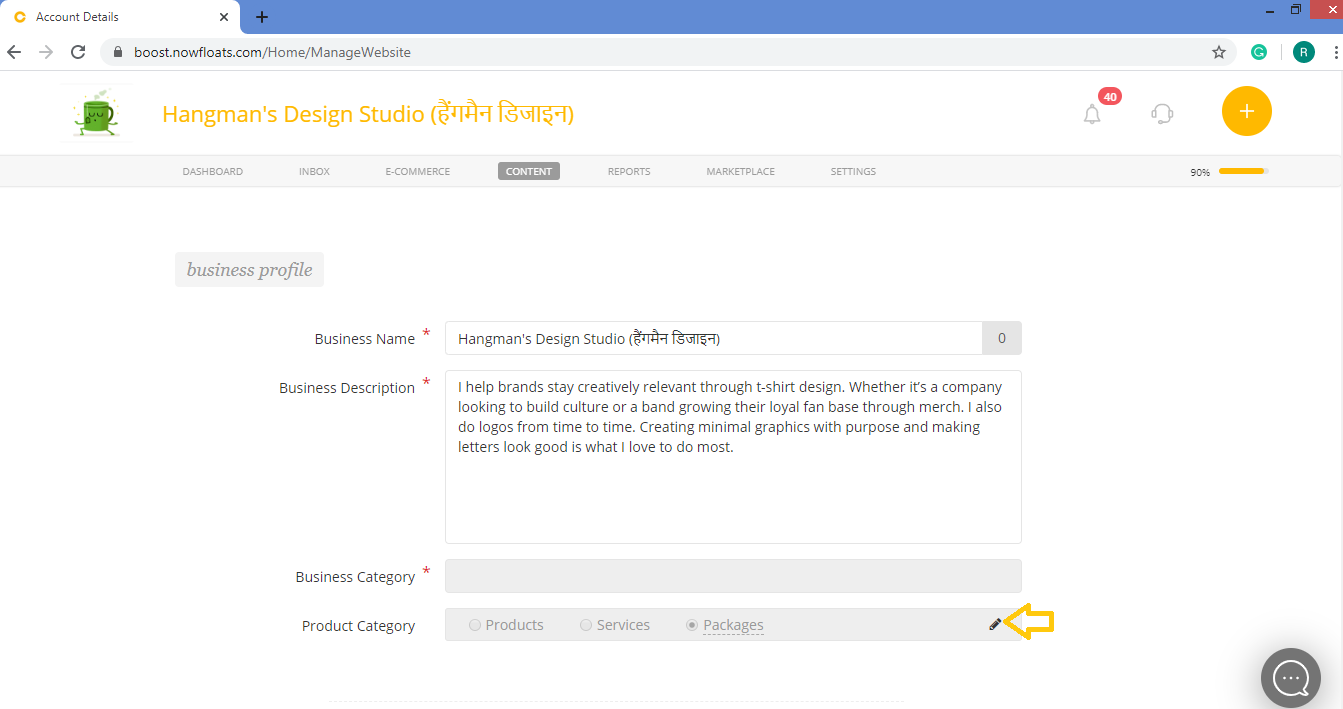Click the Business Category field
1343x709 pixels.
pyautogui.click(x=733, y=576)
